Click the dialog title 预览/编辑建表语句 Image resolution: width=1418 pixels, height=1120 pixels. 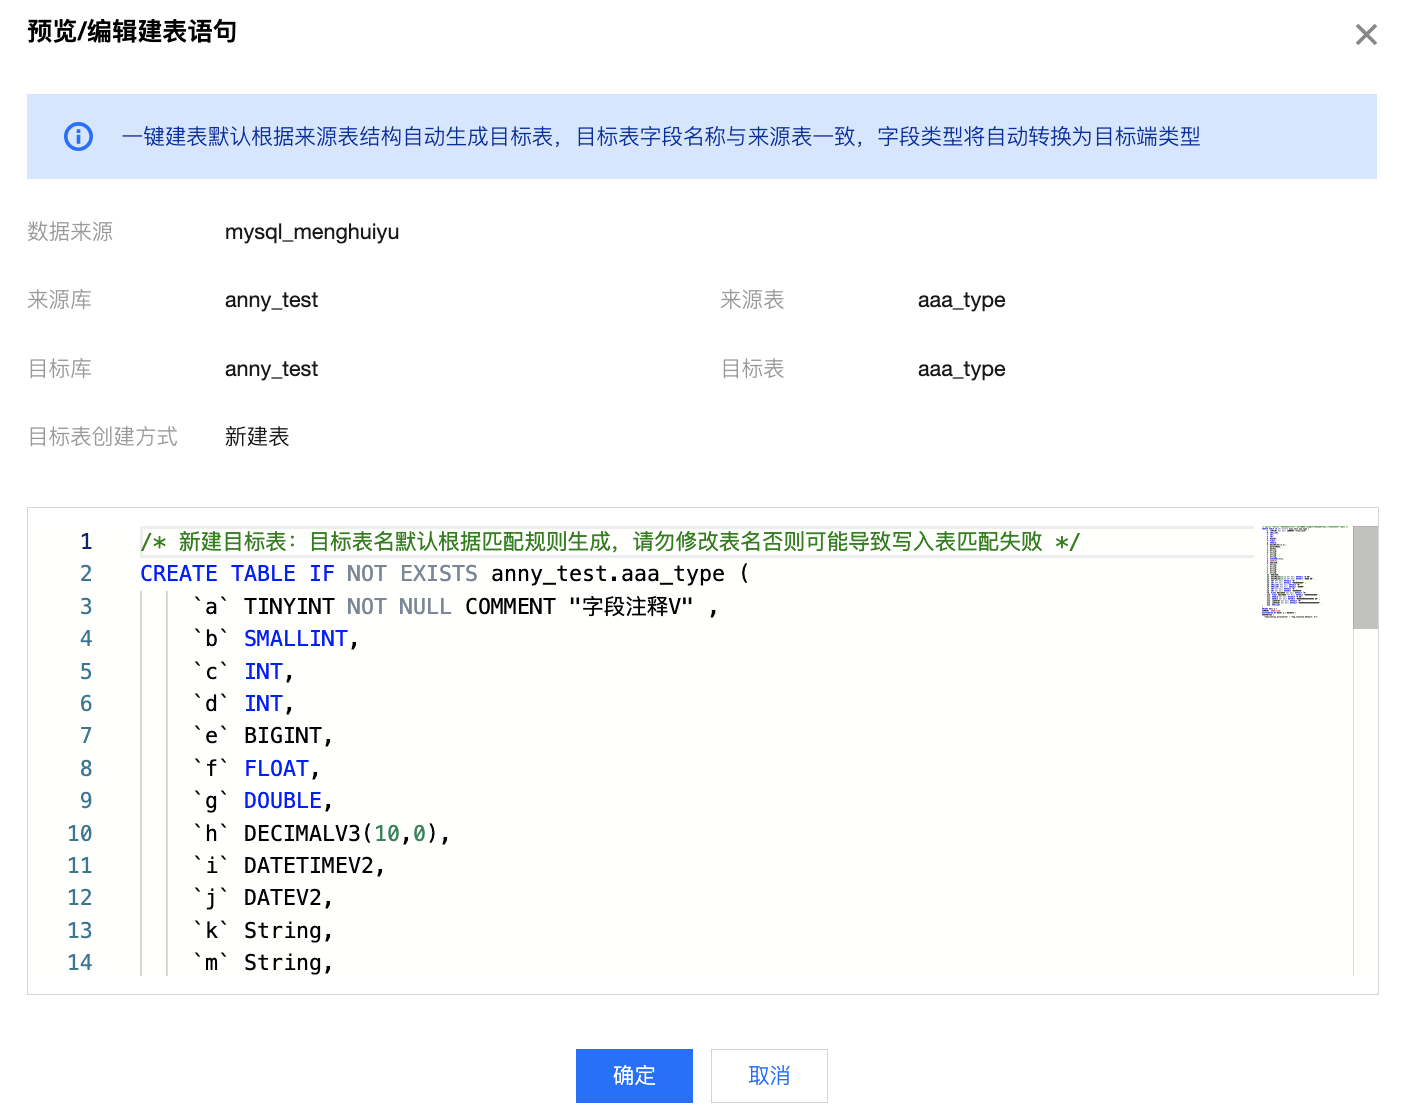coord(132,32)
